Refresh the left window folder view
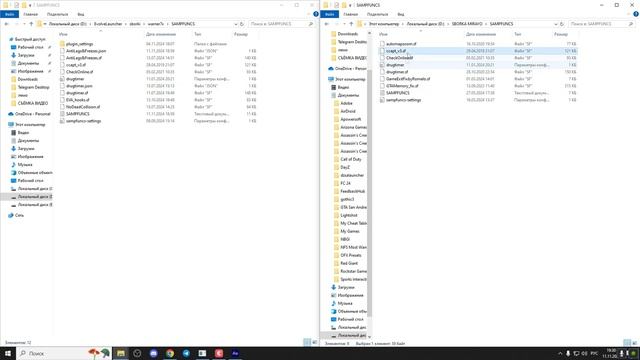 (242, 24)
